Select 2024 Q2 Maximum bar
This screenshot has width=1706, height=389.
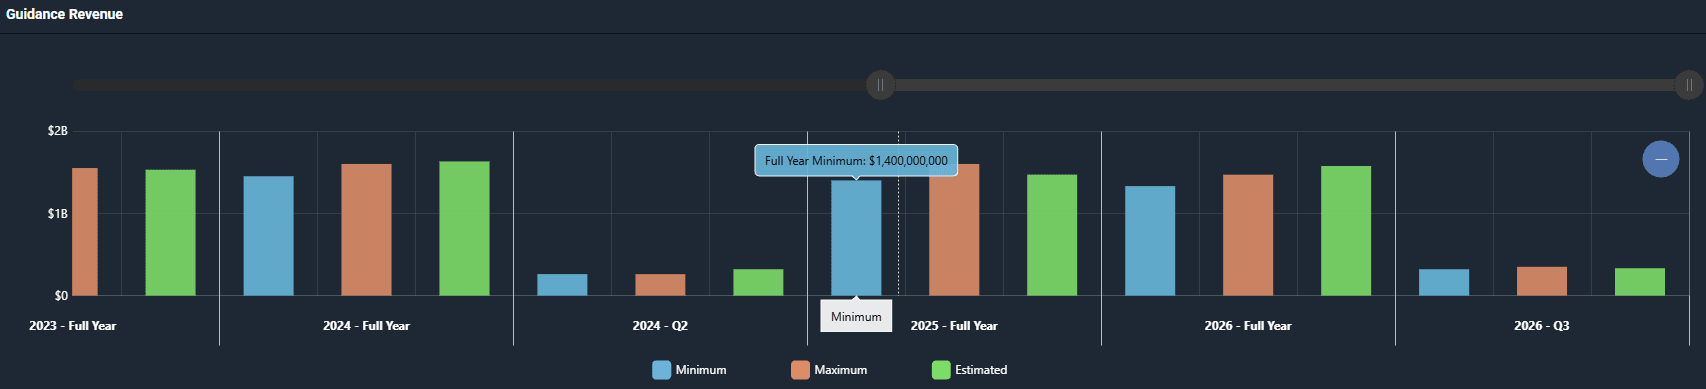pos(660,285)
